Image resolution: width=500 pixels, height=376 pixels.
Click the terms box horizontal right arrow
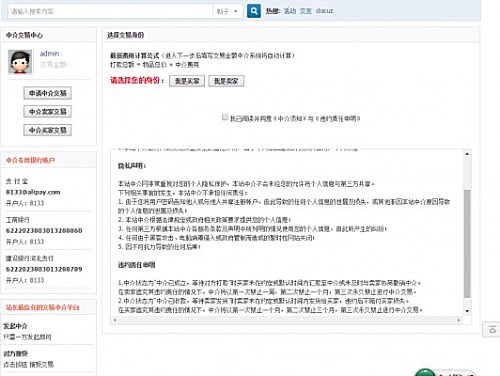pyautogui.click(x=459, y=320)
